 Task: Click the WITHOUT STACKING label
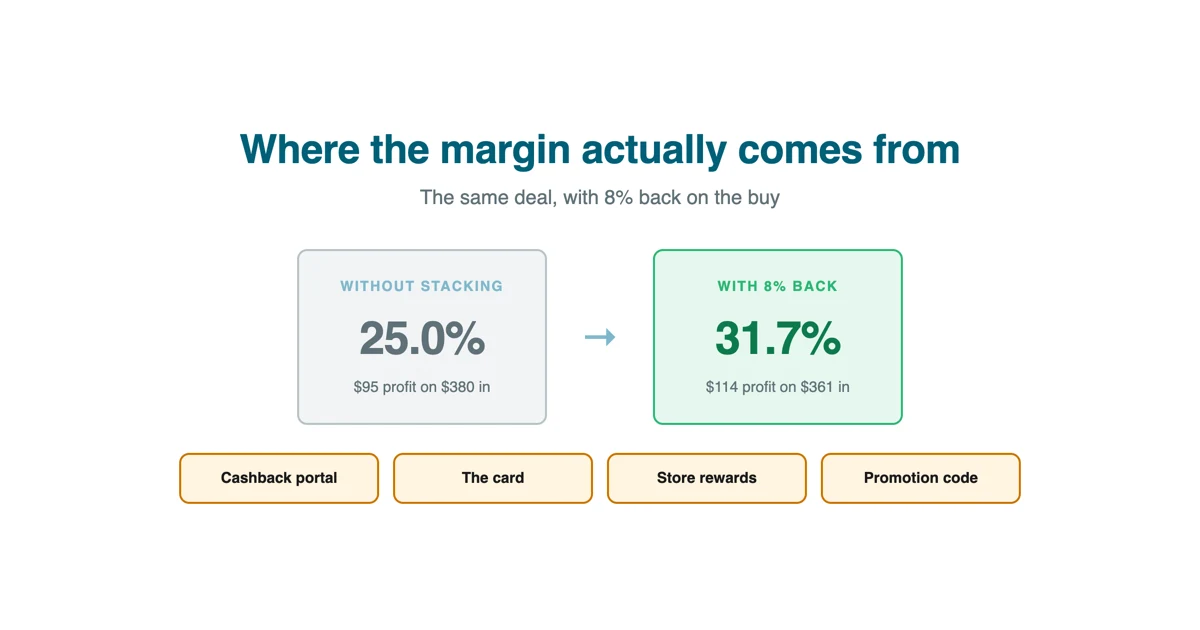[x=422, y=286]
